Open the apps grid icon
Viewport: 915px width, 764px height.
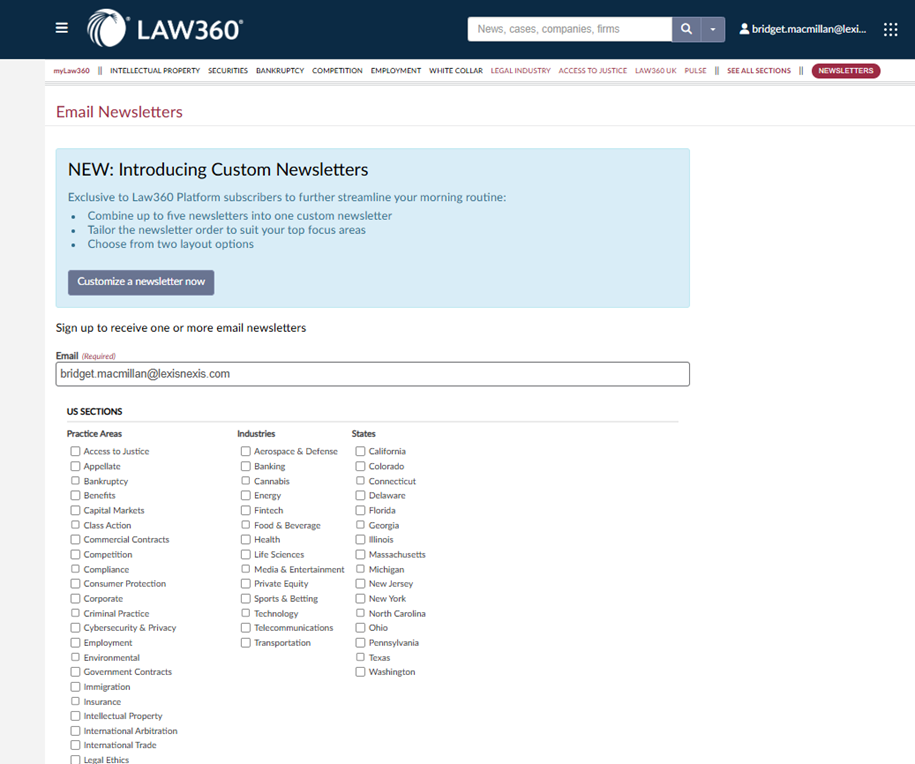[x=890, y=29]
